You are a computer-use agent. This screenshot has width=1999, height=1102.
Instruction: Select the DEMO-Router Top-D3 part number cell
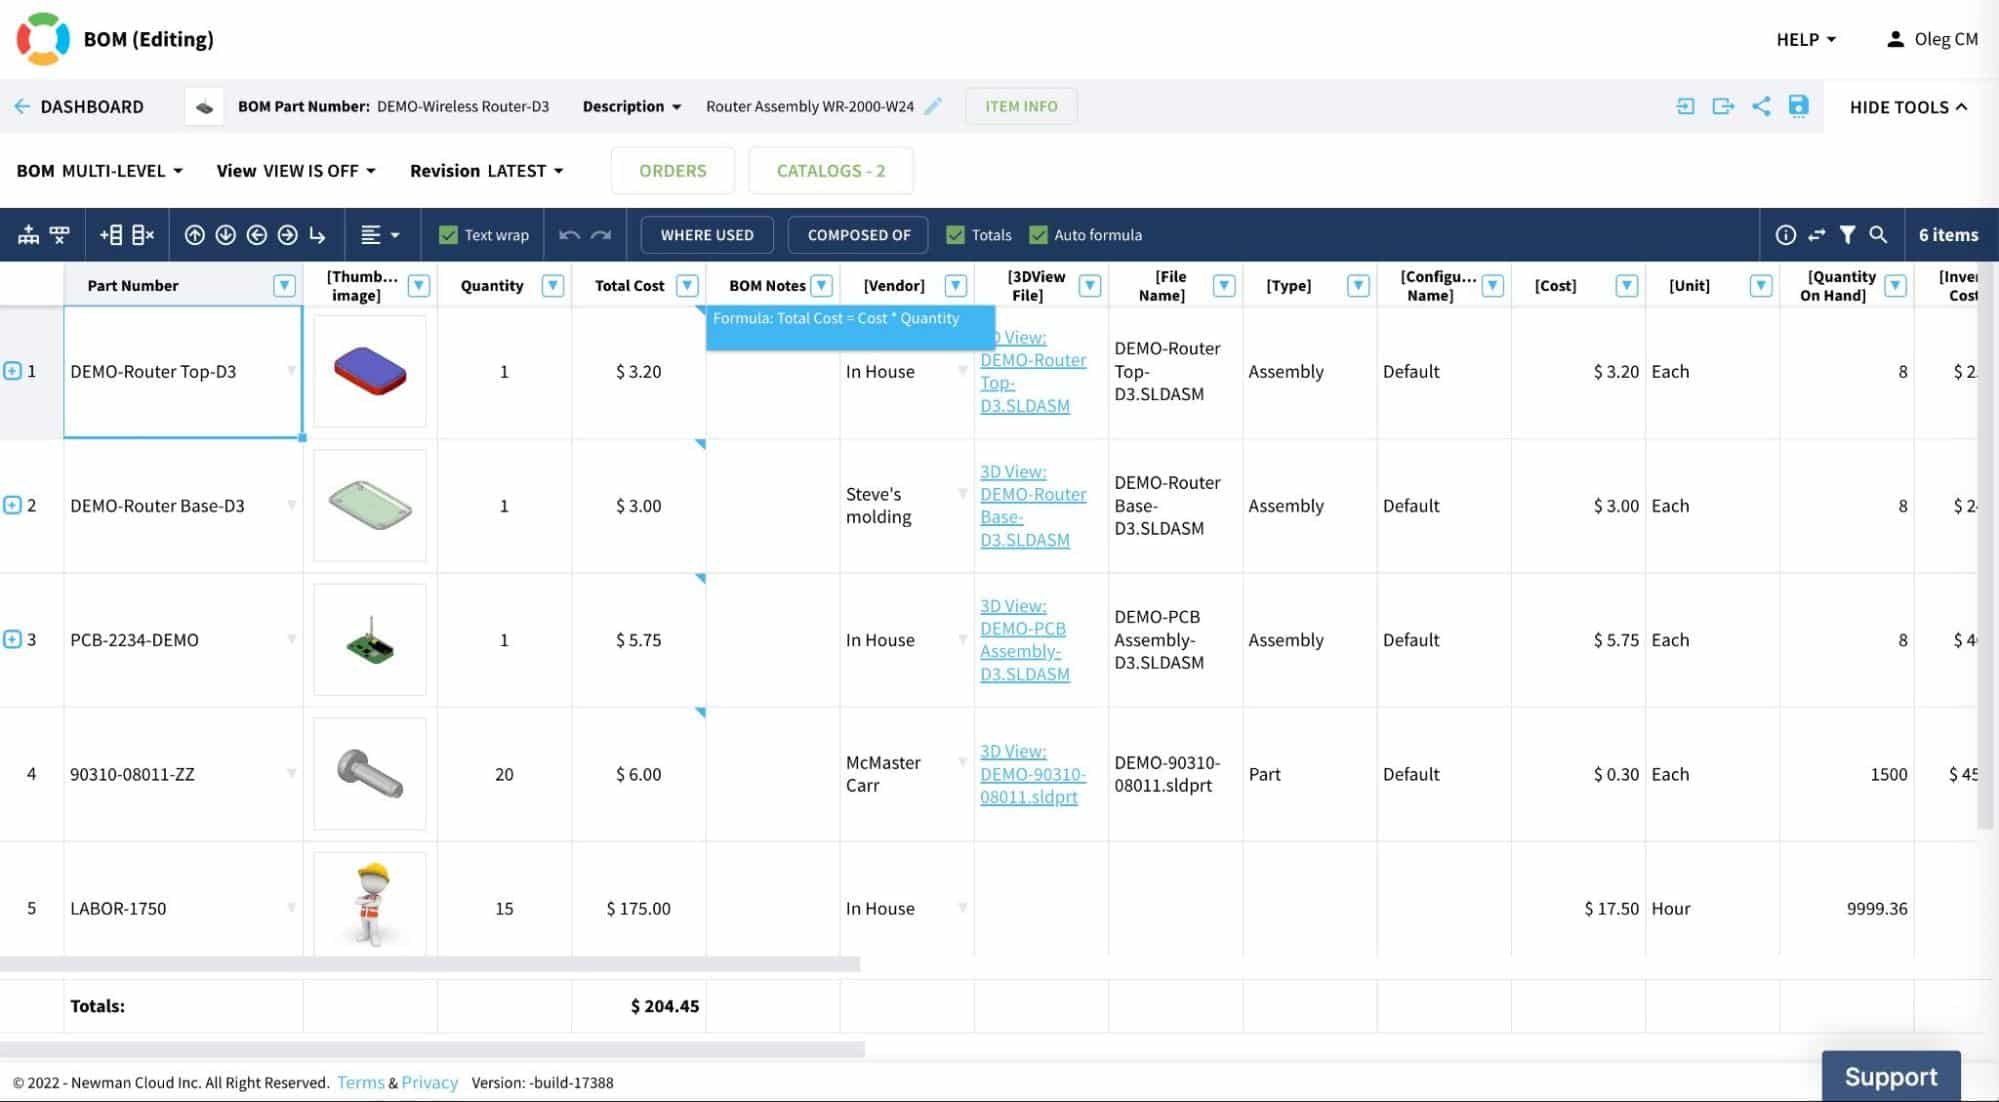(x=183, y=371)
